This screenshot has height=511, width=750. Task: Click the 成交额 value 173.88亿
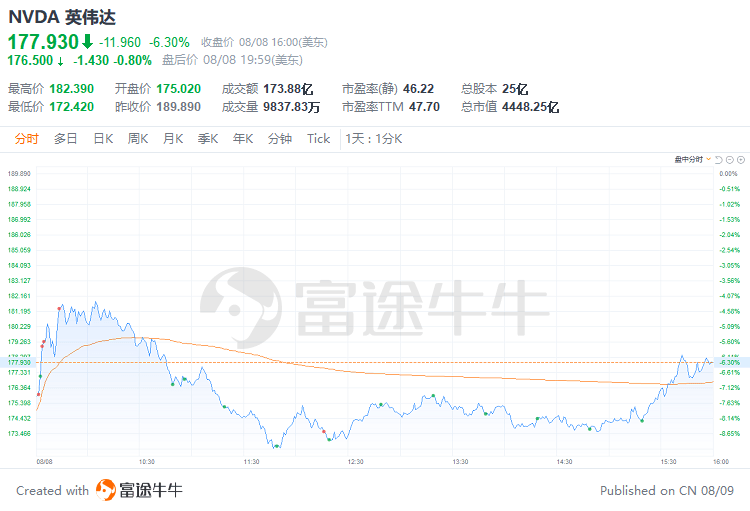click(288, 89)
